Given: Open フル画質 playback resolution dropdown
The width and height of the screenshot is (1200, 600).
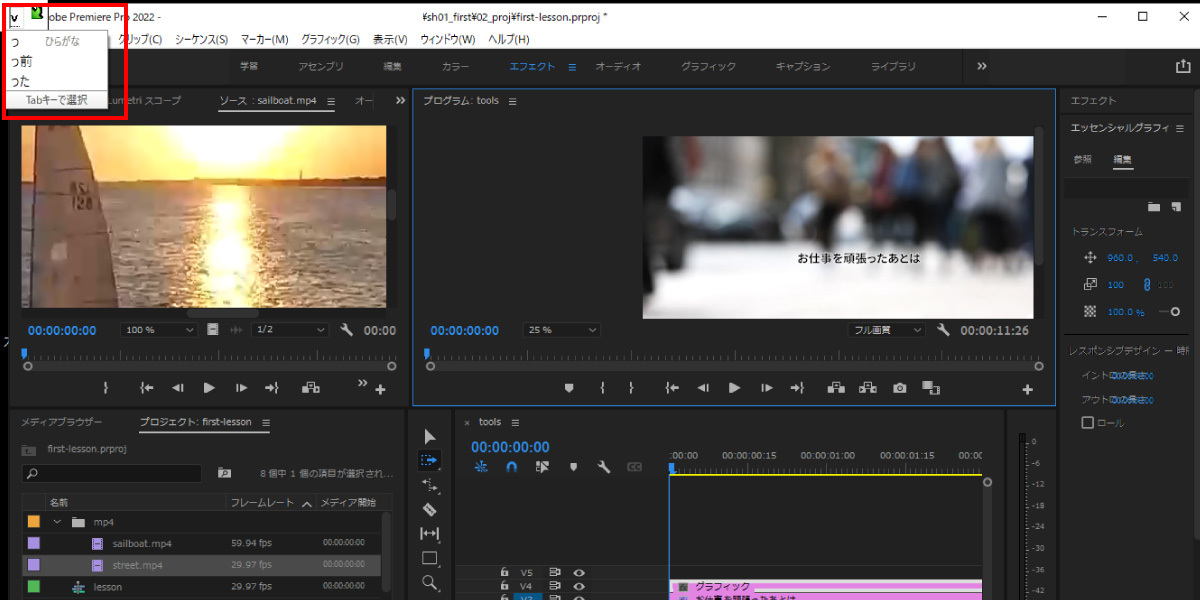Looking at the screenshot, I should (x=886, y=330).
